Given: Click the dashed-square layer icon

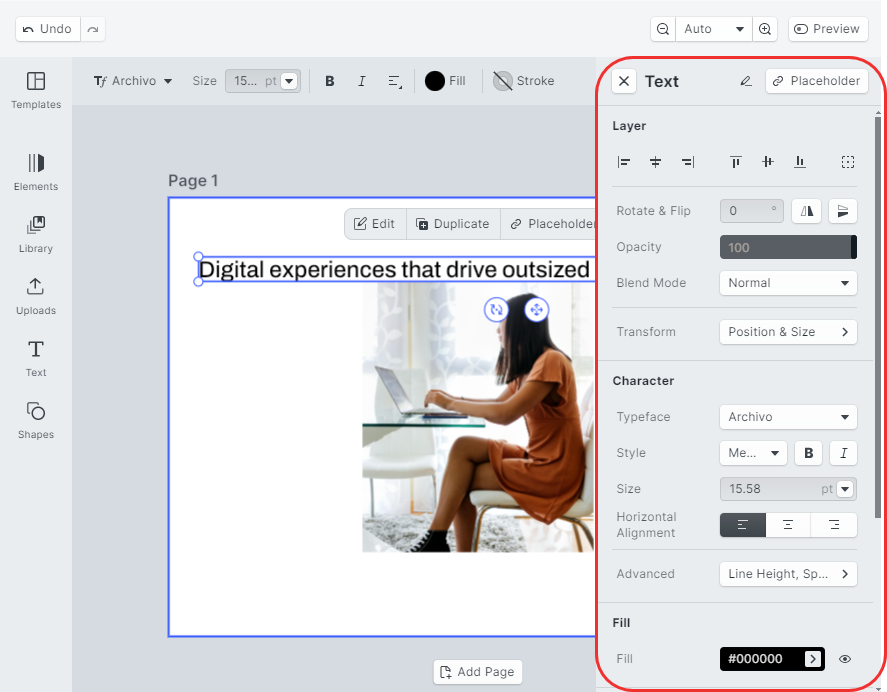Looking at the screenshot, I should pyautogui.click(x=848, y=162).
